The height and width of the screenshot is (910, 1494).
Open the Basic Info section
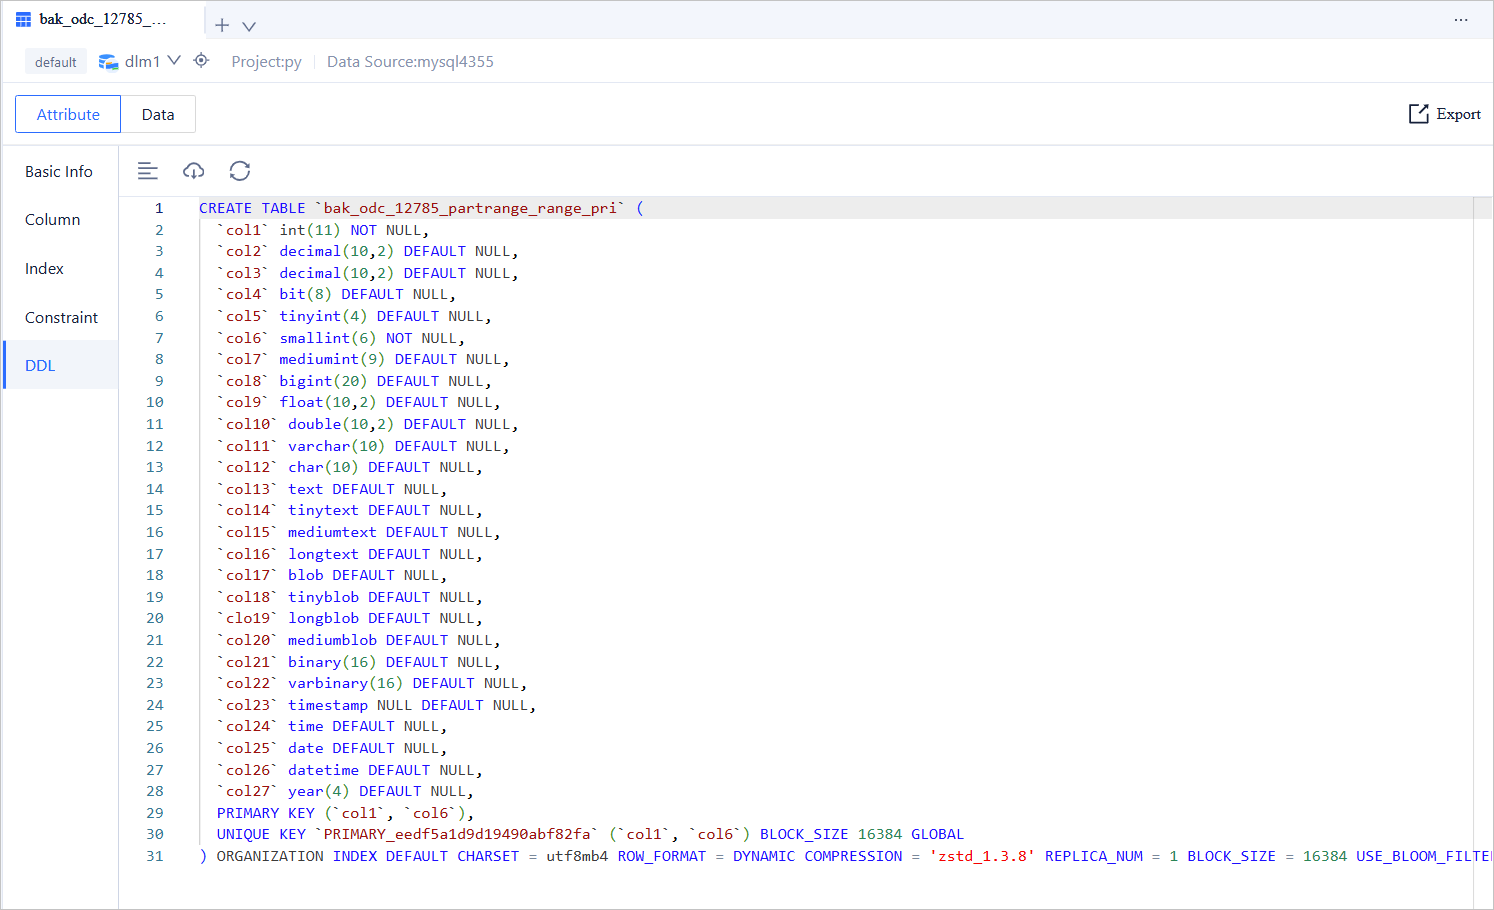[x=59, y=171]
